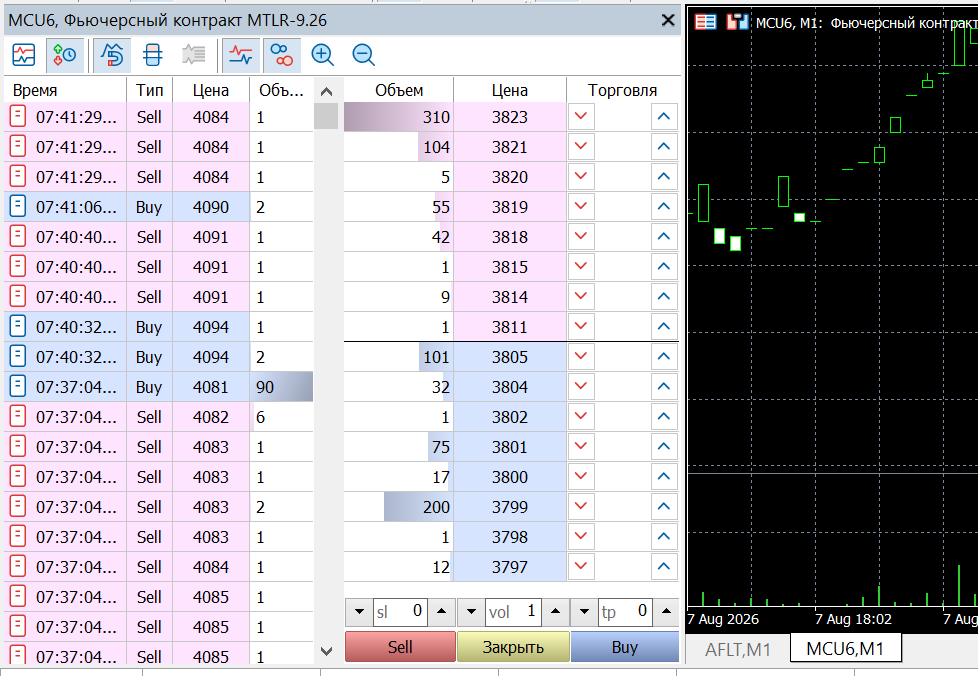This screenshot has height=676, width=978.
Task: Click the depth of market icon on the MCU6 chart
Action: point(737,22)
